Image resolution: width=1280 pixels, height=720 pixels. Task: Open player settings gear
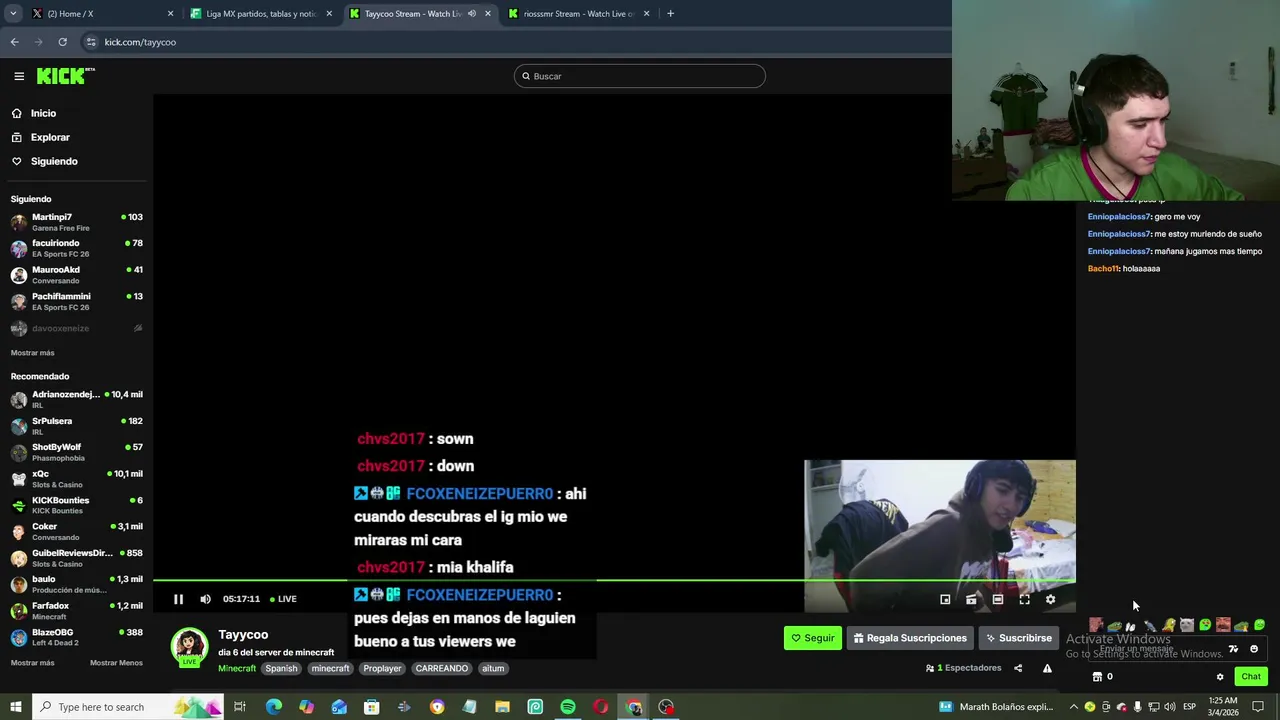pyautogui.click(x=1050, y=599)
